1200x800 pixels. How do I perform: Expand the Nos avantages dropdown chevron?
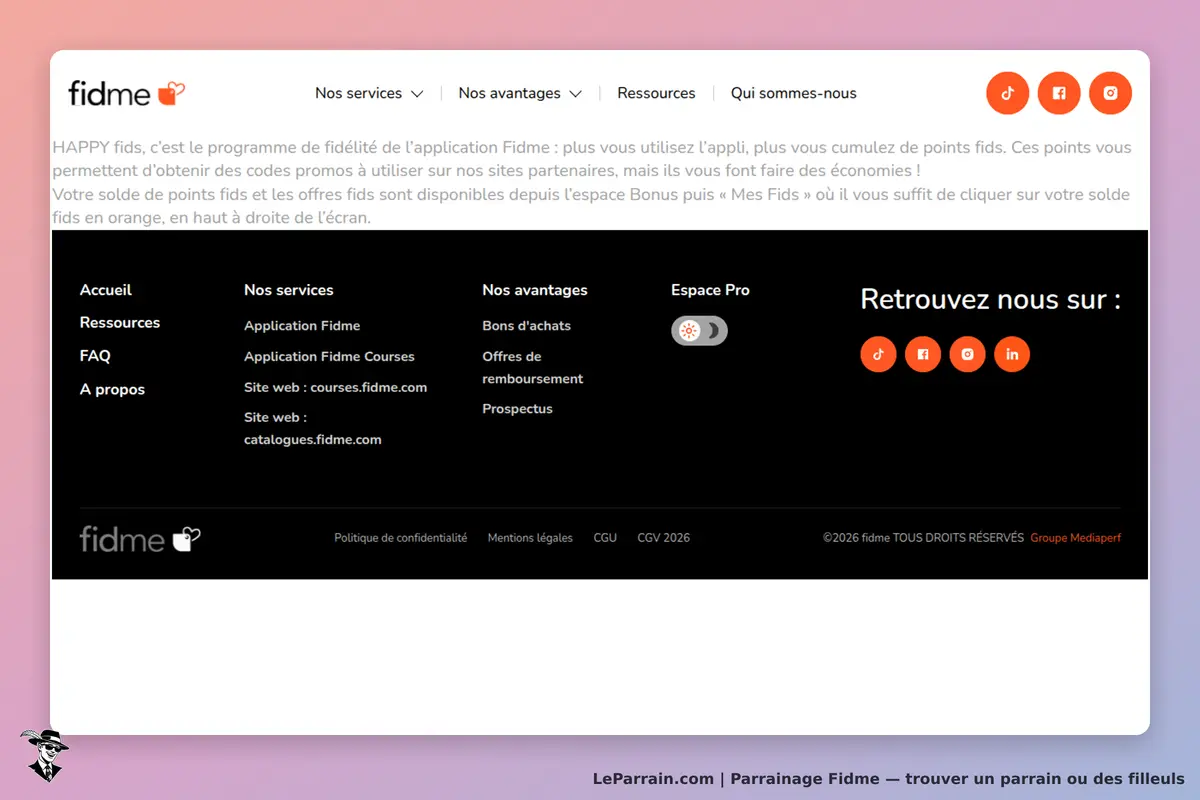point(575,94)
